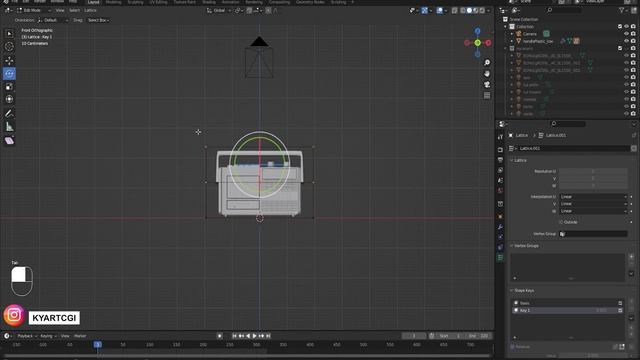Click the Resolution U value field
This screenshot has width=640, height=360.
[593, 171]
